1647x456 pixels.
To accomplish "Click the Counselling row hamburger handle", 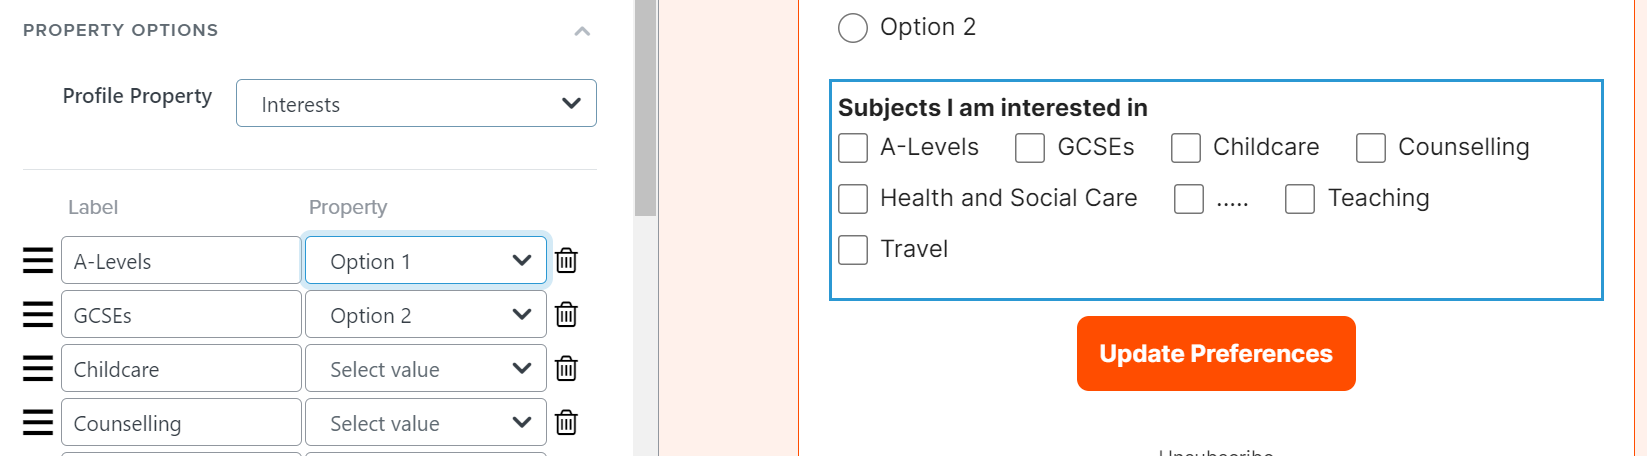I will coord(38,423).
